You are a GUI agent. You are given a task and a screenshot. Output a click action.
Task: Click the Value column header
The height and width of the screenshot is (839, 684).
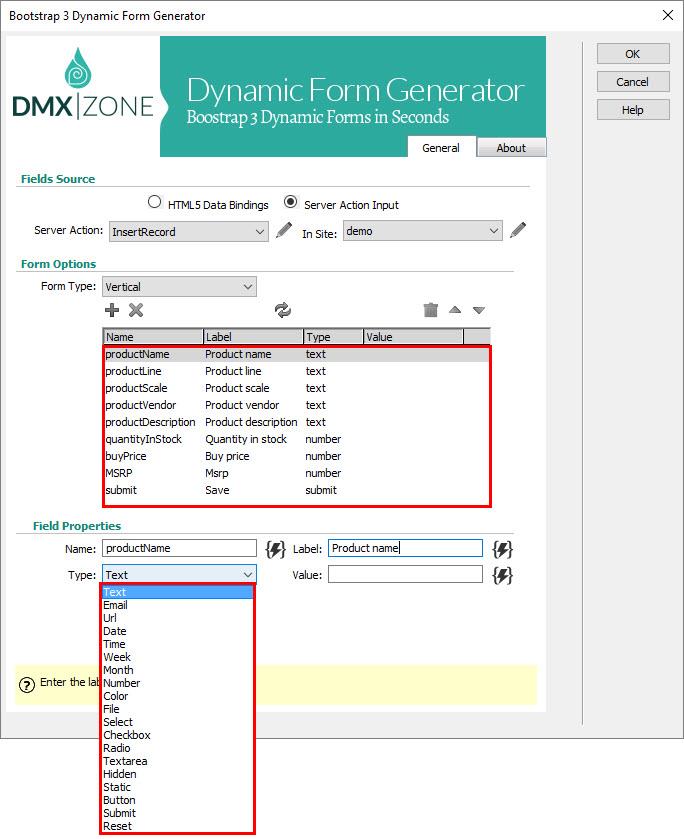click(x=413, y=337)
